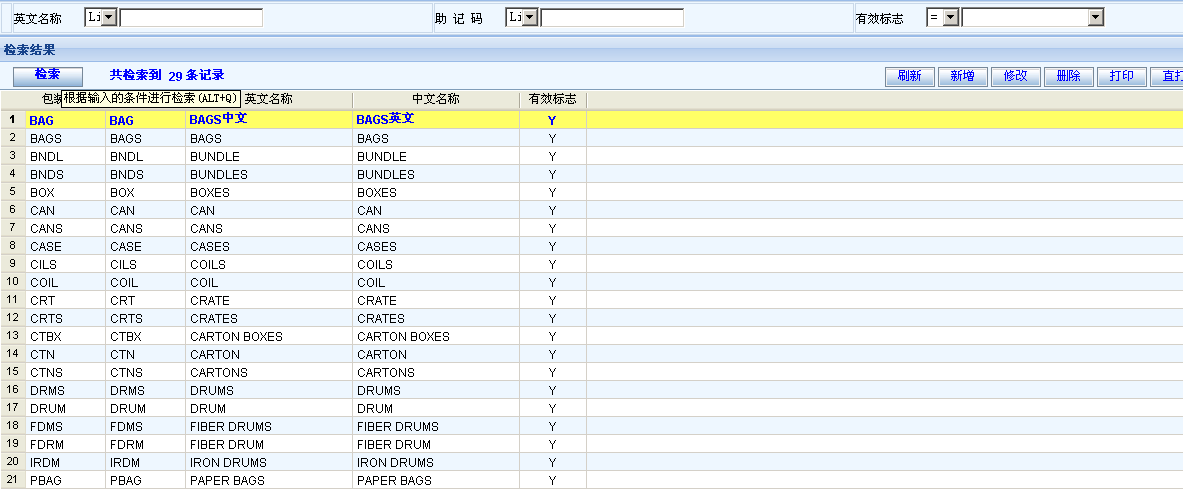Open the 助记码 operator dropdown
1183x489 pixels.
(x=530, y=18)
